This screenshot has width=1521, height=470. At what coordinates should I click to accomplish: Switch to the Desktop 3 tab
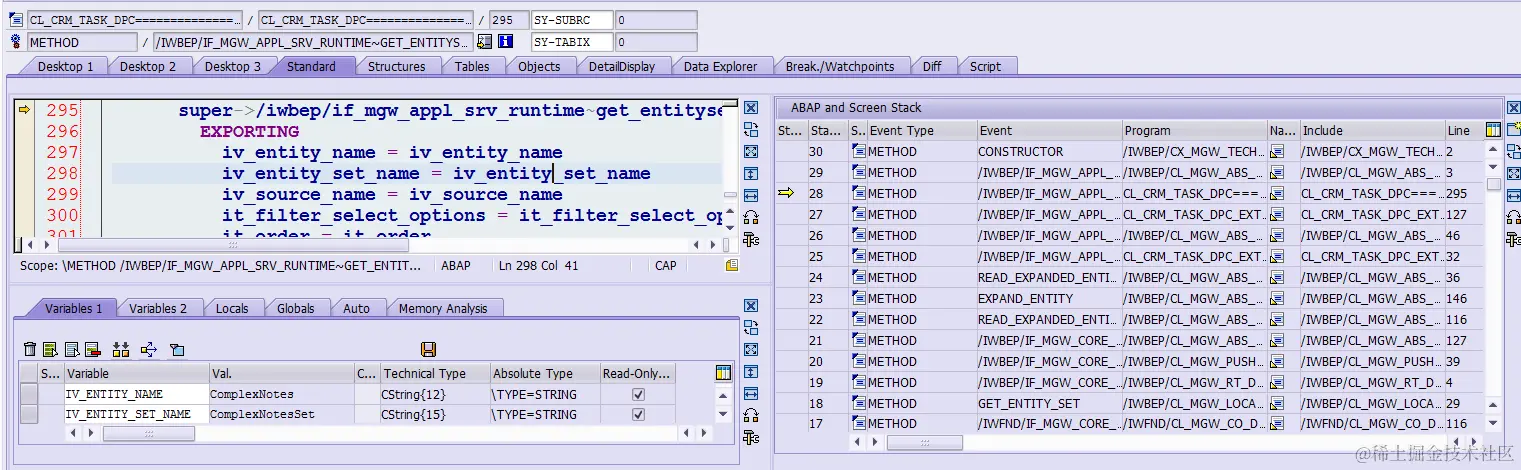233,66
